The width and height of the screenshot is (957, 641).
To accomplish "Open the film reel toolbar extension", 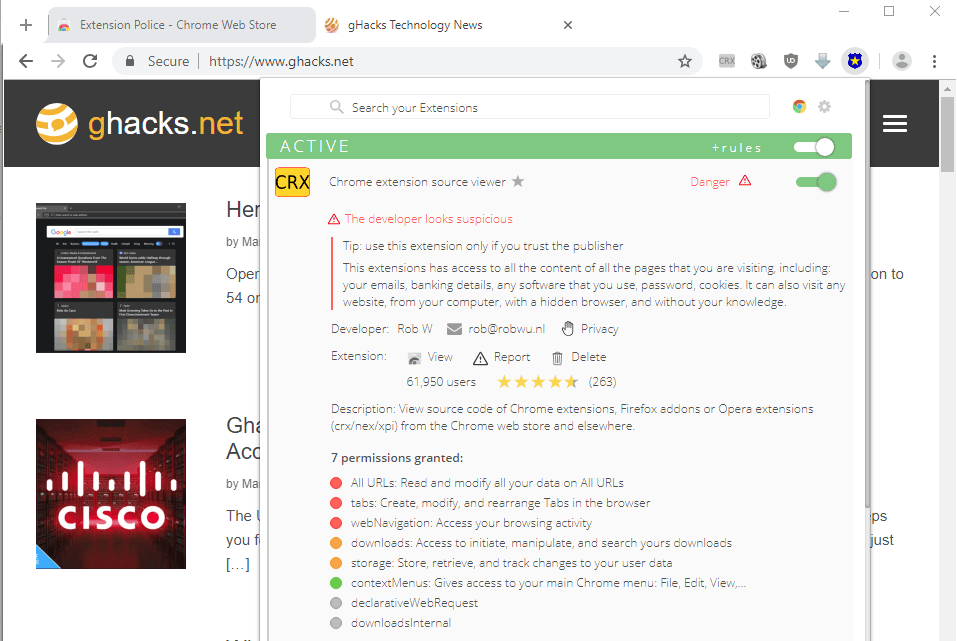I will 759,61.
